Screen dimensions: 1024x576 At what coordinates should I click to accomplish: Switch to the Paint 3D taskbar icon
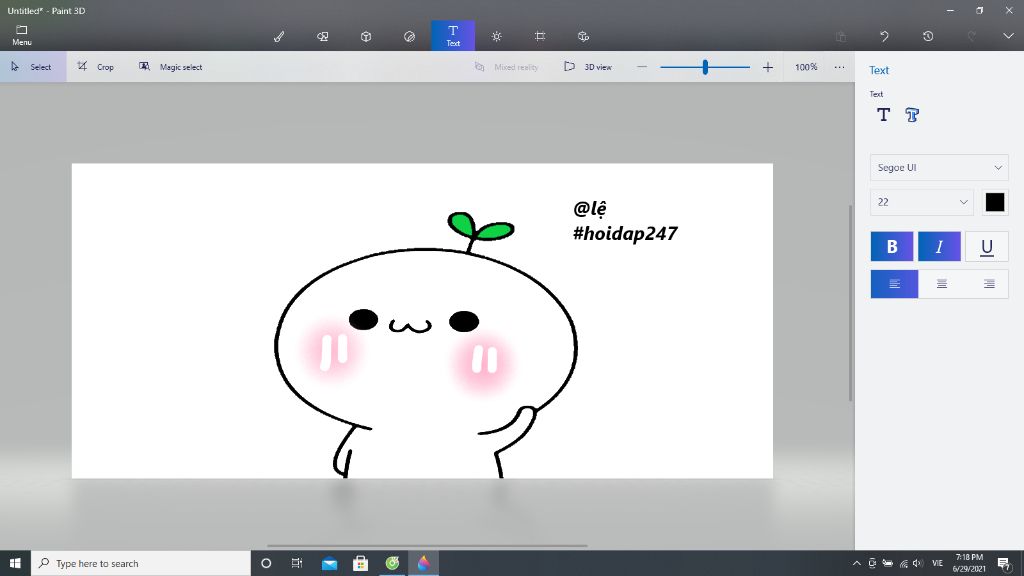point(424,563)
